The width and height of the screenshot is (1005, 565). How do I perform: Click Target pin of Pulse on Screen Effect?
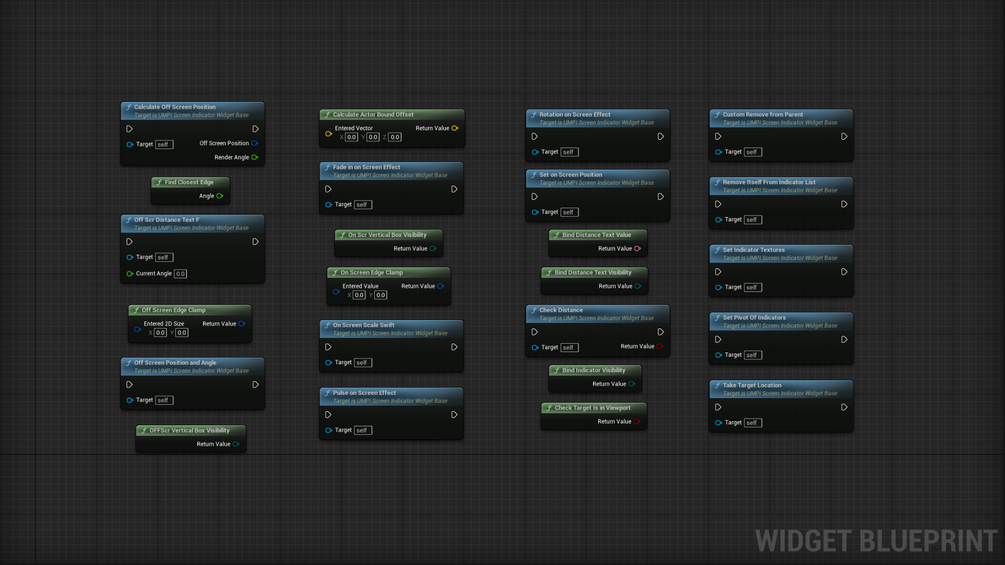coord(328,430)
